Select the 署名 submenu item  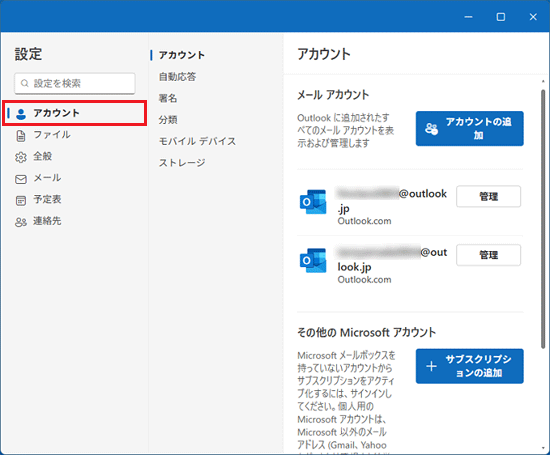click(x=168, y=98)
